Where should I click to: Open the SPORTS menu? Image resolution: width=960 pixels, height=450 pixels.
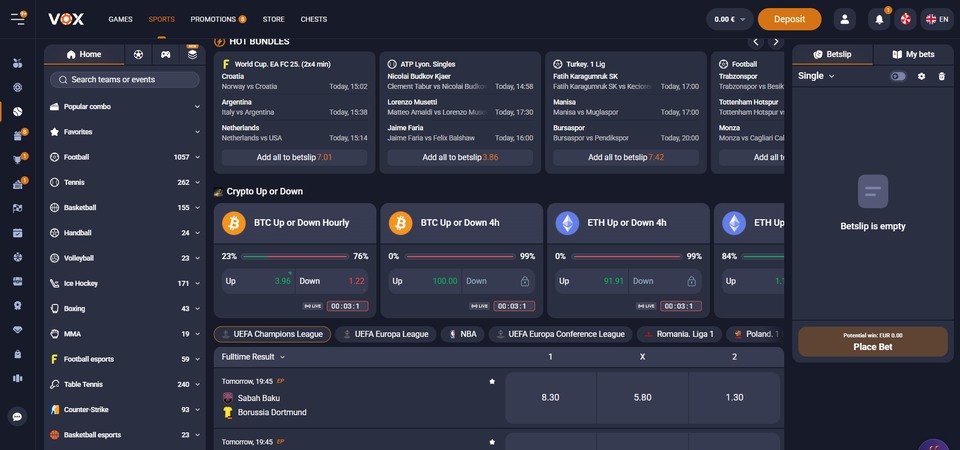[162, 19]
